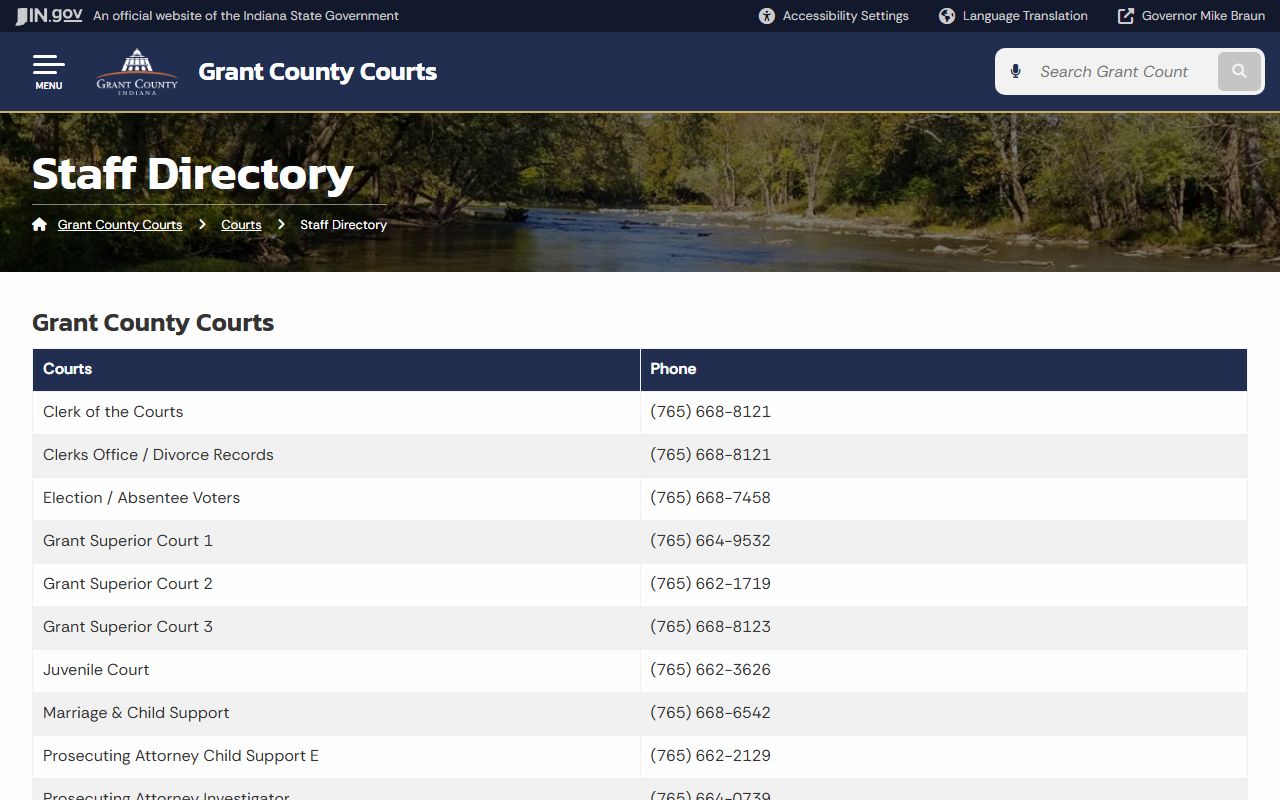The width and height of the screenshot is (1280, 800).
Task: Click phone number (765) 664-9532
Action: click(710, 541)
